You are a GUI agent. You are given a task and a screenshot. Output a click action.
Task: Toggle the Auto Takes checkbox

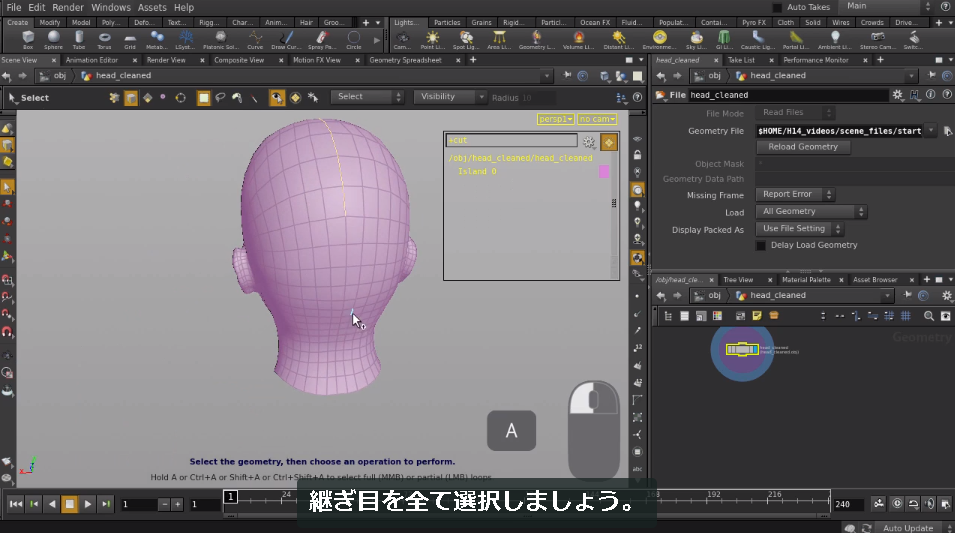[777, 7]
